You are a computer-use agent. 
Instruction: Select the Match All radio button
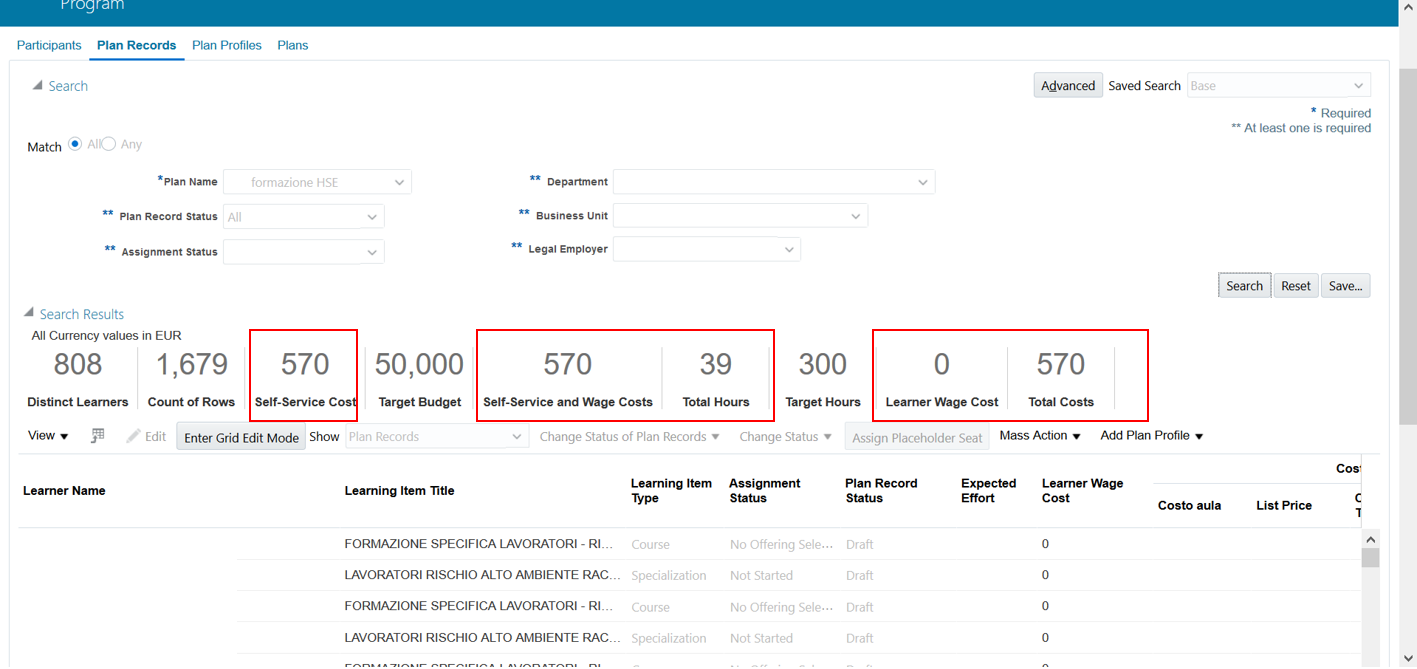(x=75, y=144)
